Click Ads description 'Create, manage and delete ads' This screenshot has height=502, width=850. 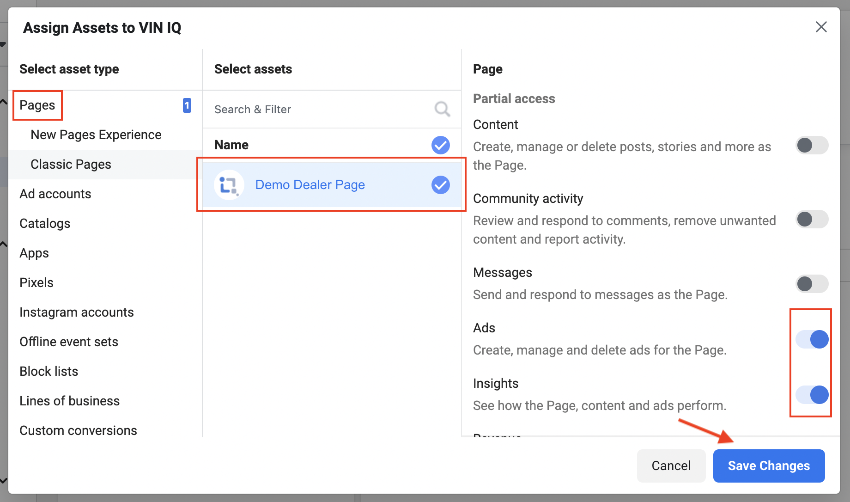click(600, 350)
